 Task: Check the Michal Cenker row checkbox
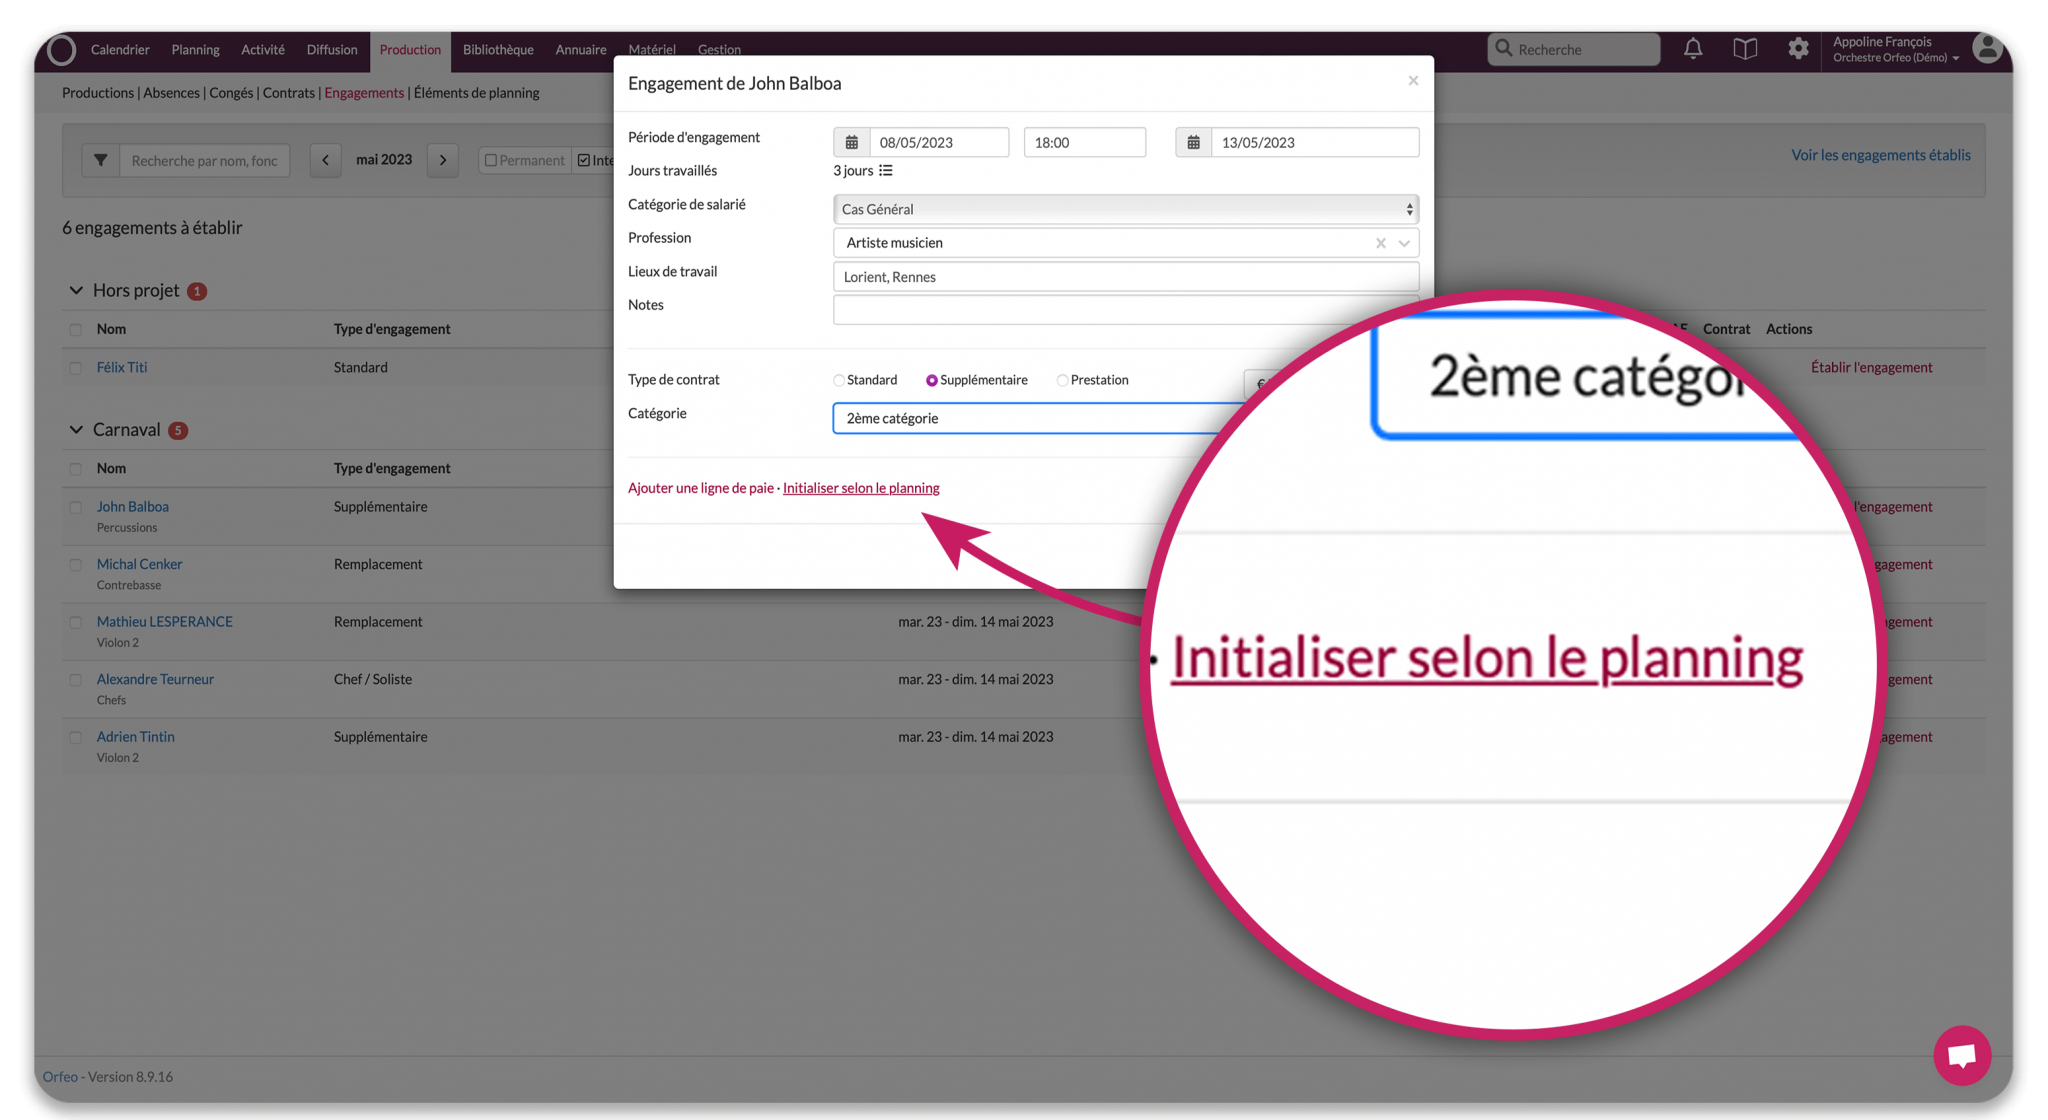pyautogui.click(x=76, y=565)
